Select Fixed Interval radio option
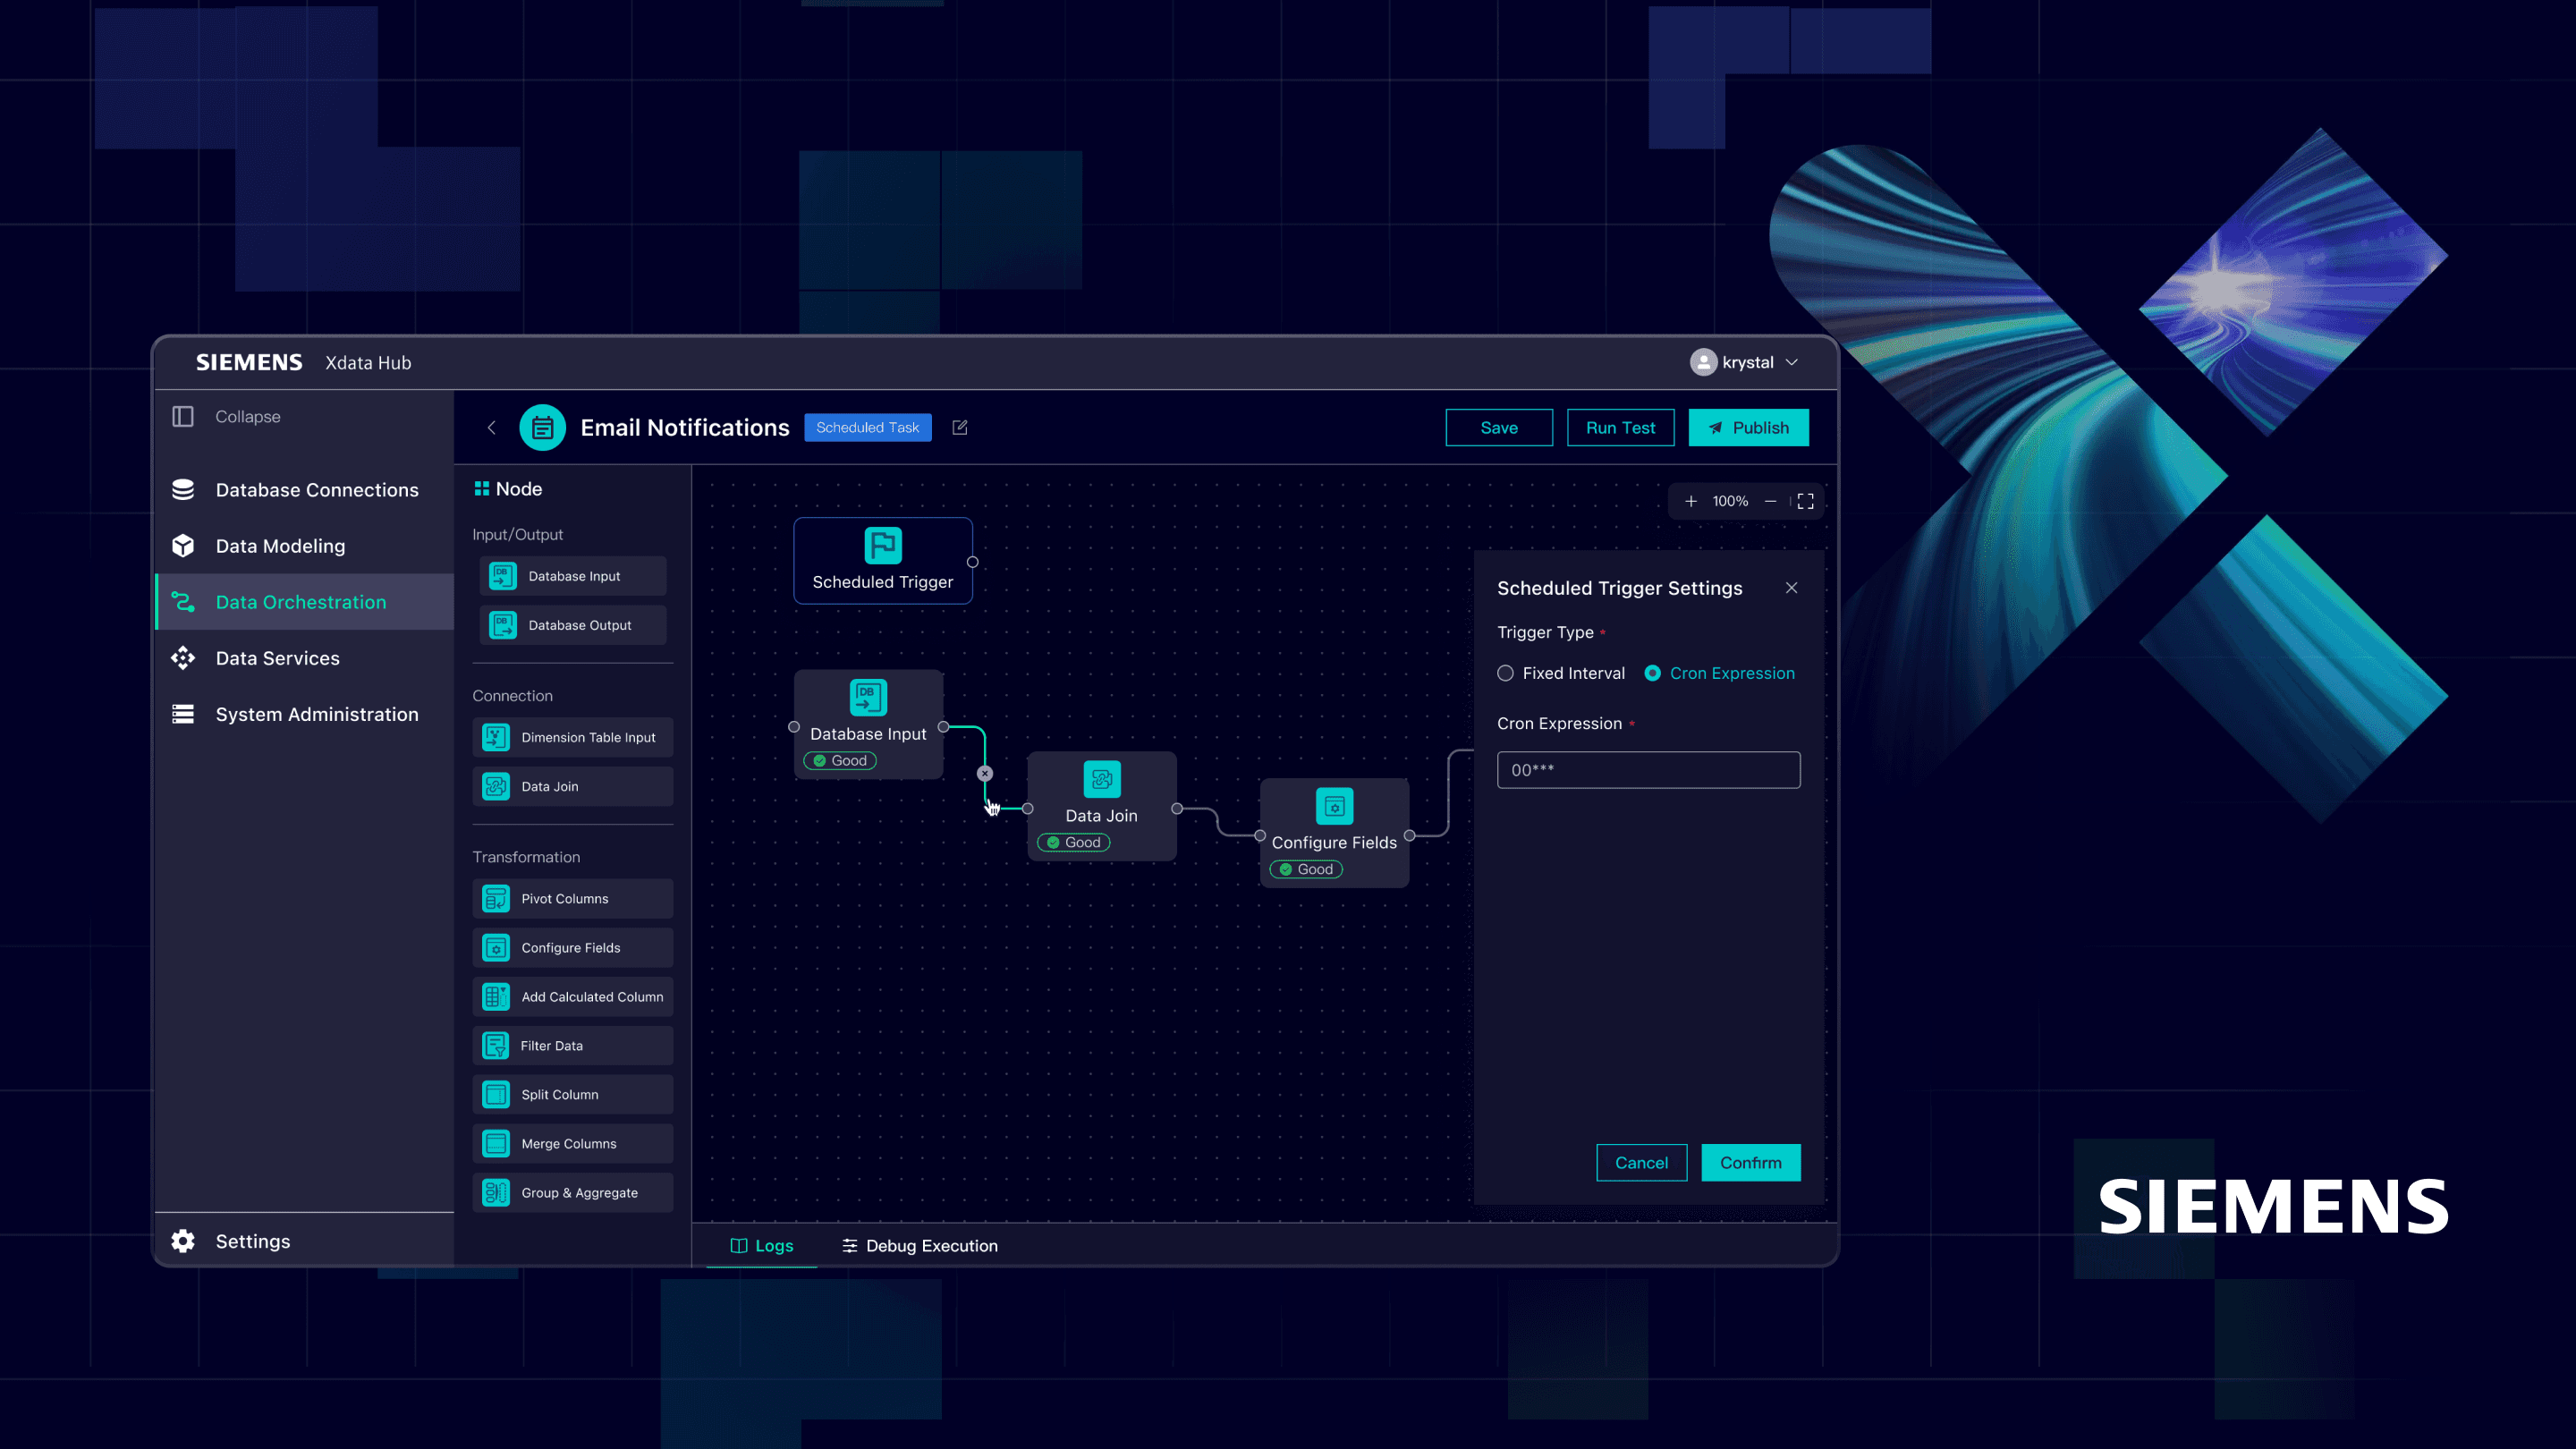Viewport: 2576px width, 1449px height. (1505, 673)
